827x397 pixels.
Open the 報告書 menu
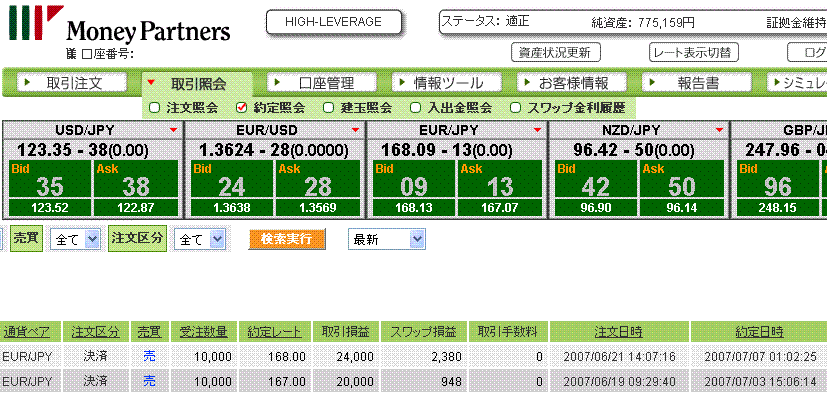point(697,83)
